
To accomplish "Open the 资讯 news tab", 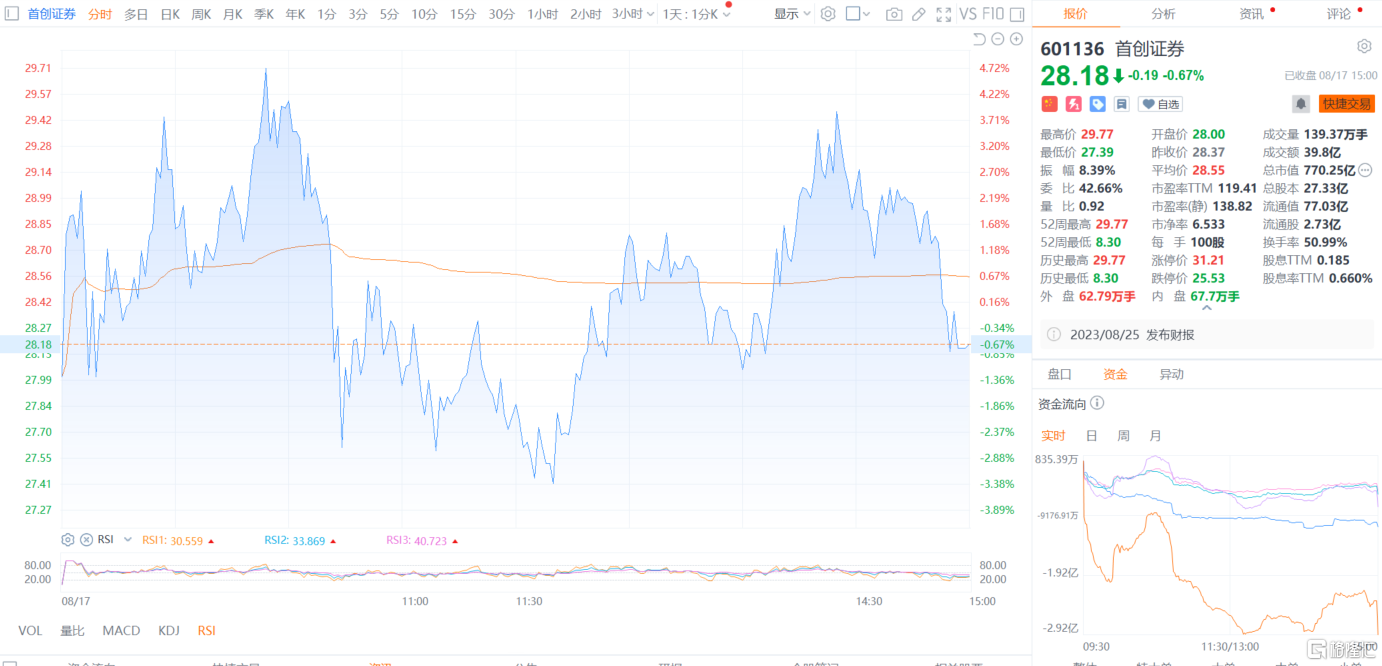I will coord(1251,14).
